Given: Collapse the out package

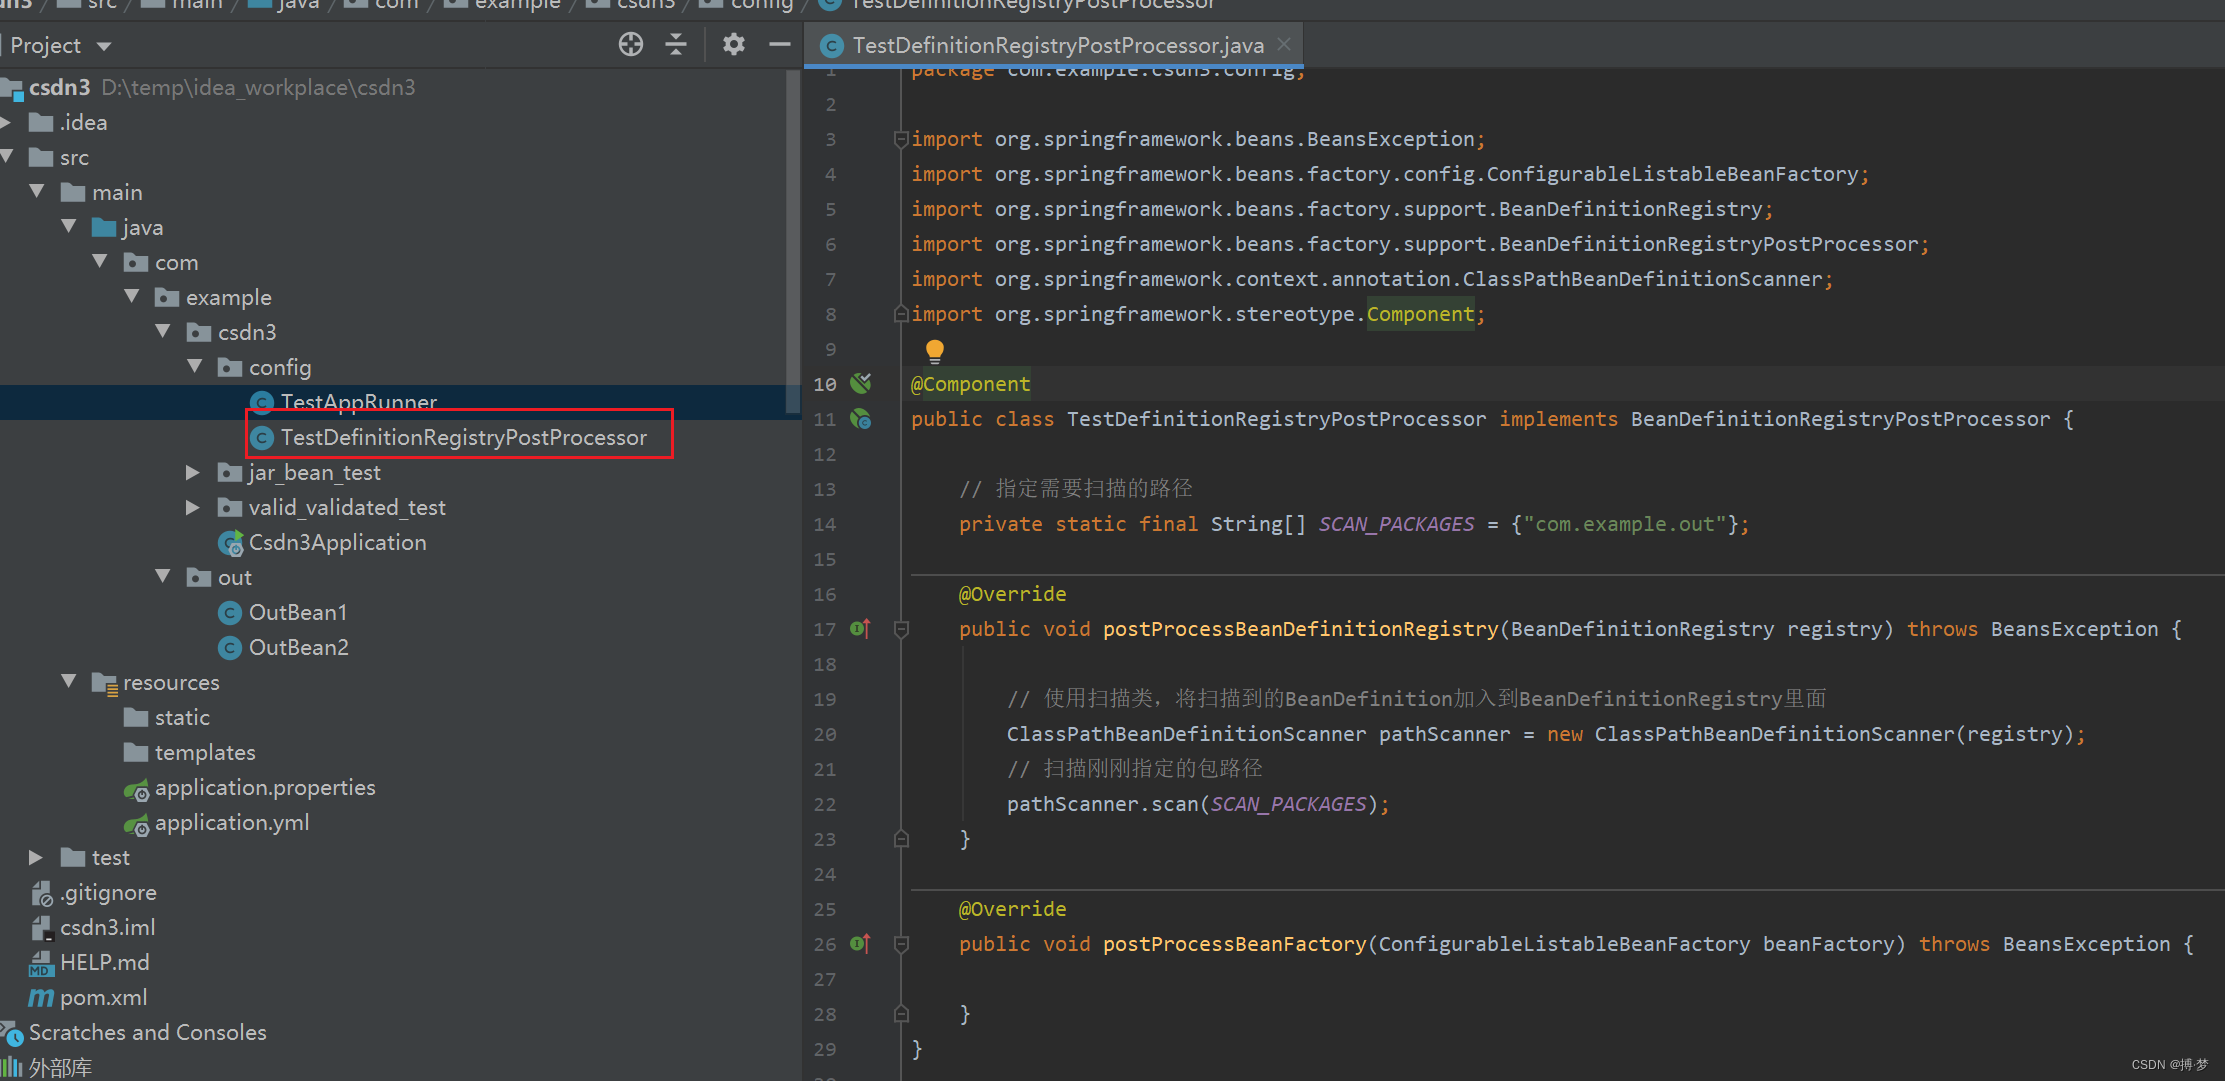Looking at the screenshot, I should [x=163, y=576].
